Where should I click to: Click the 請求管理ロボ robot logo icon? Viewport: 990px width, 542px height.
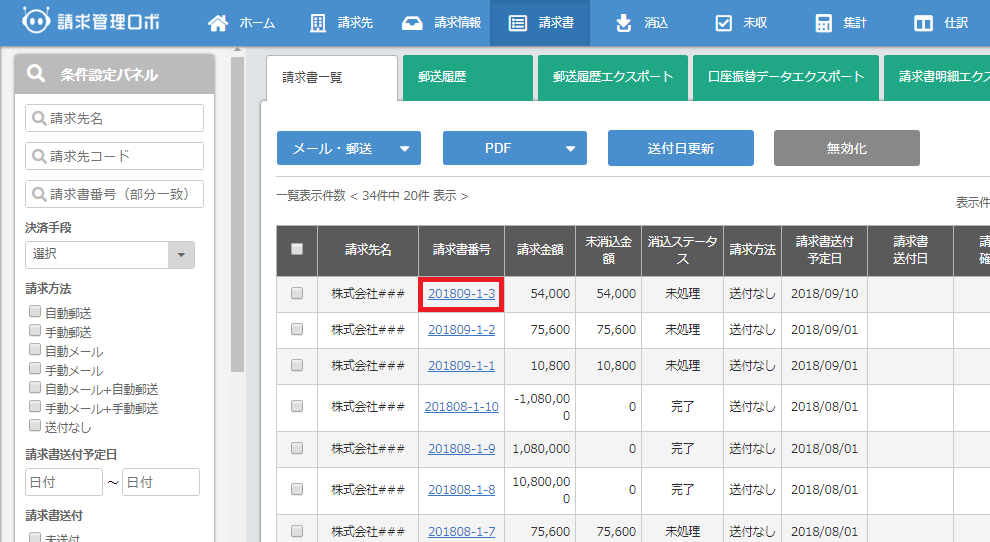point(35,22)
